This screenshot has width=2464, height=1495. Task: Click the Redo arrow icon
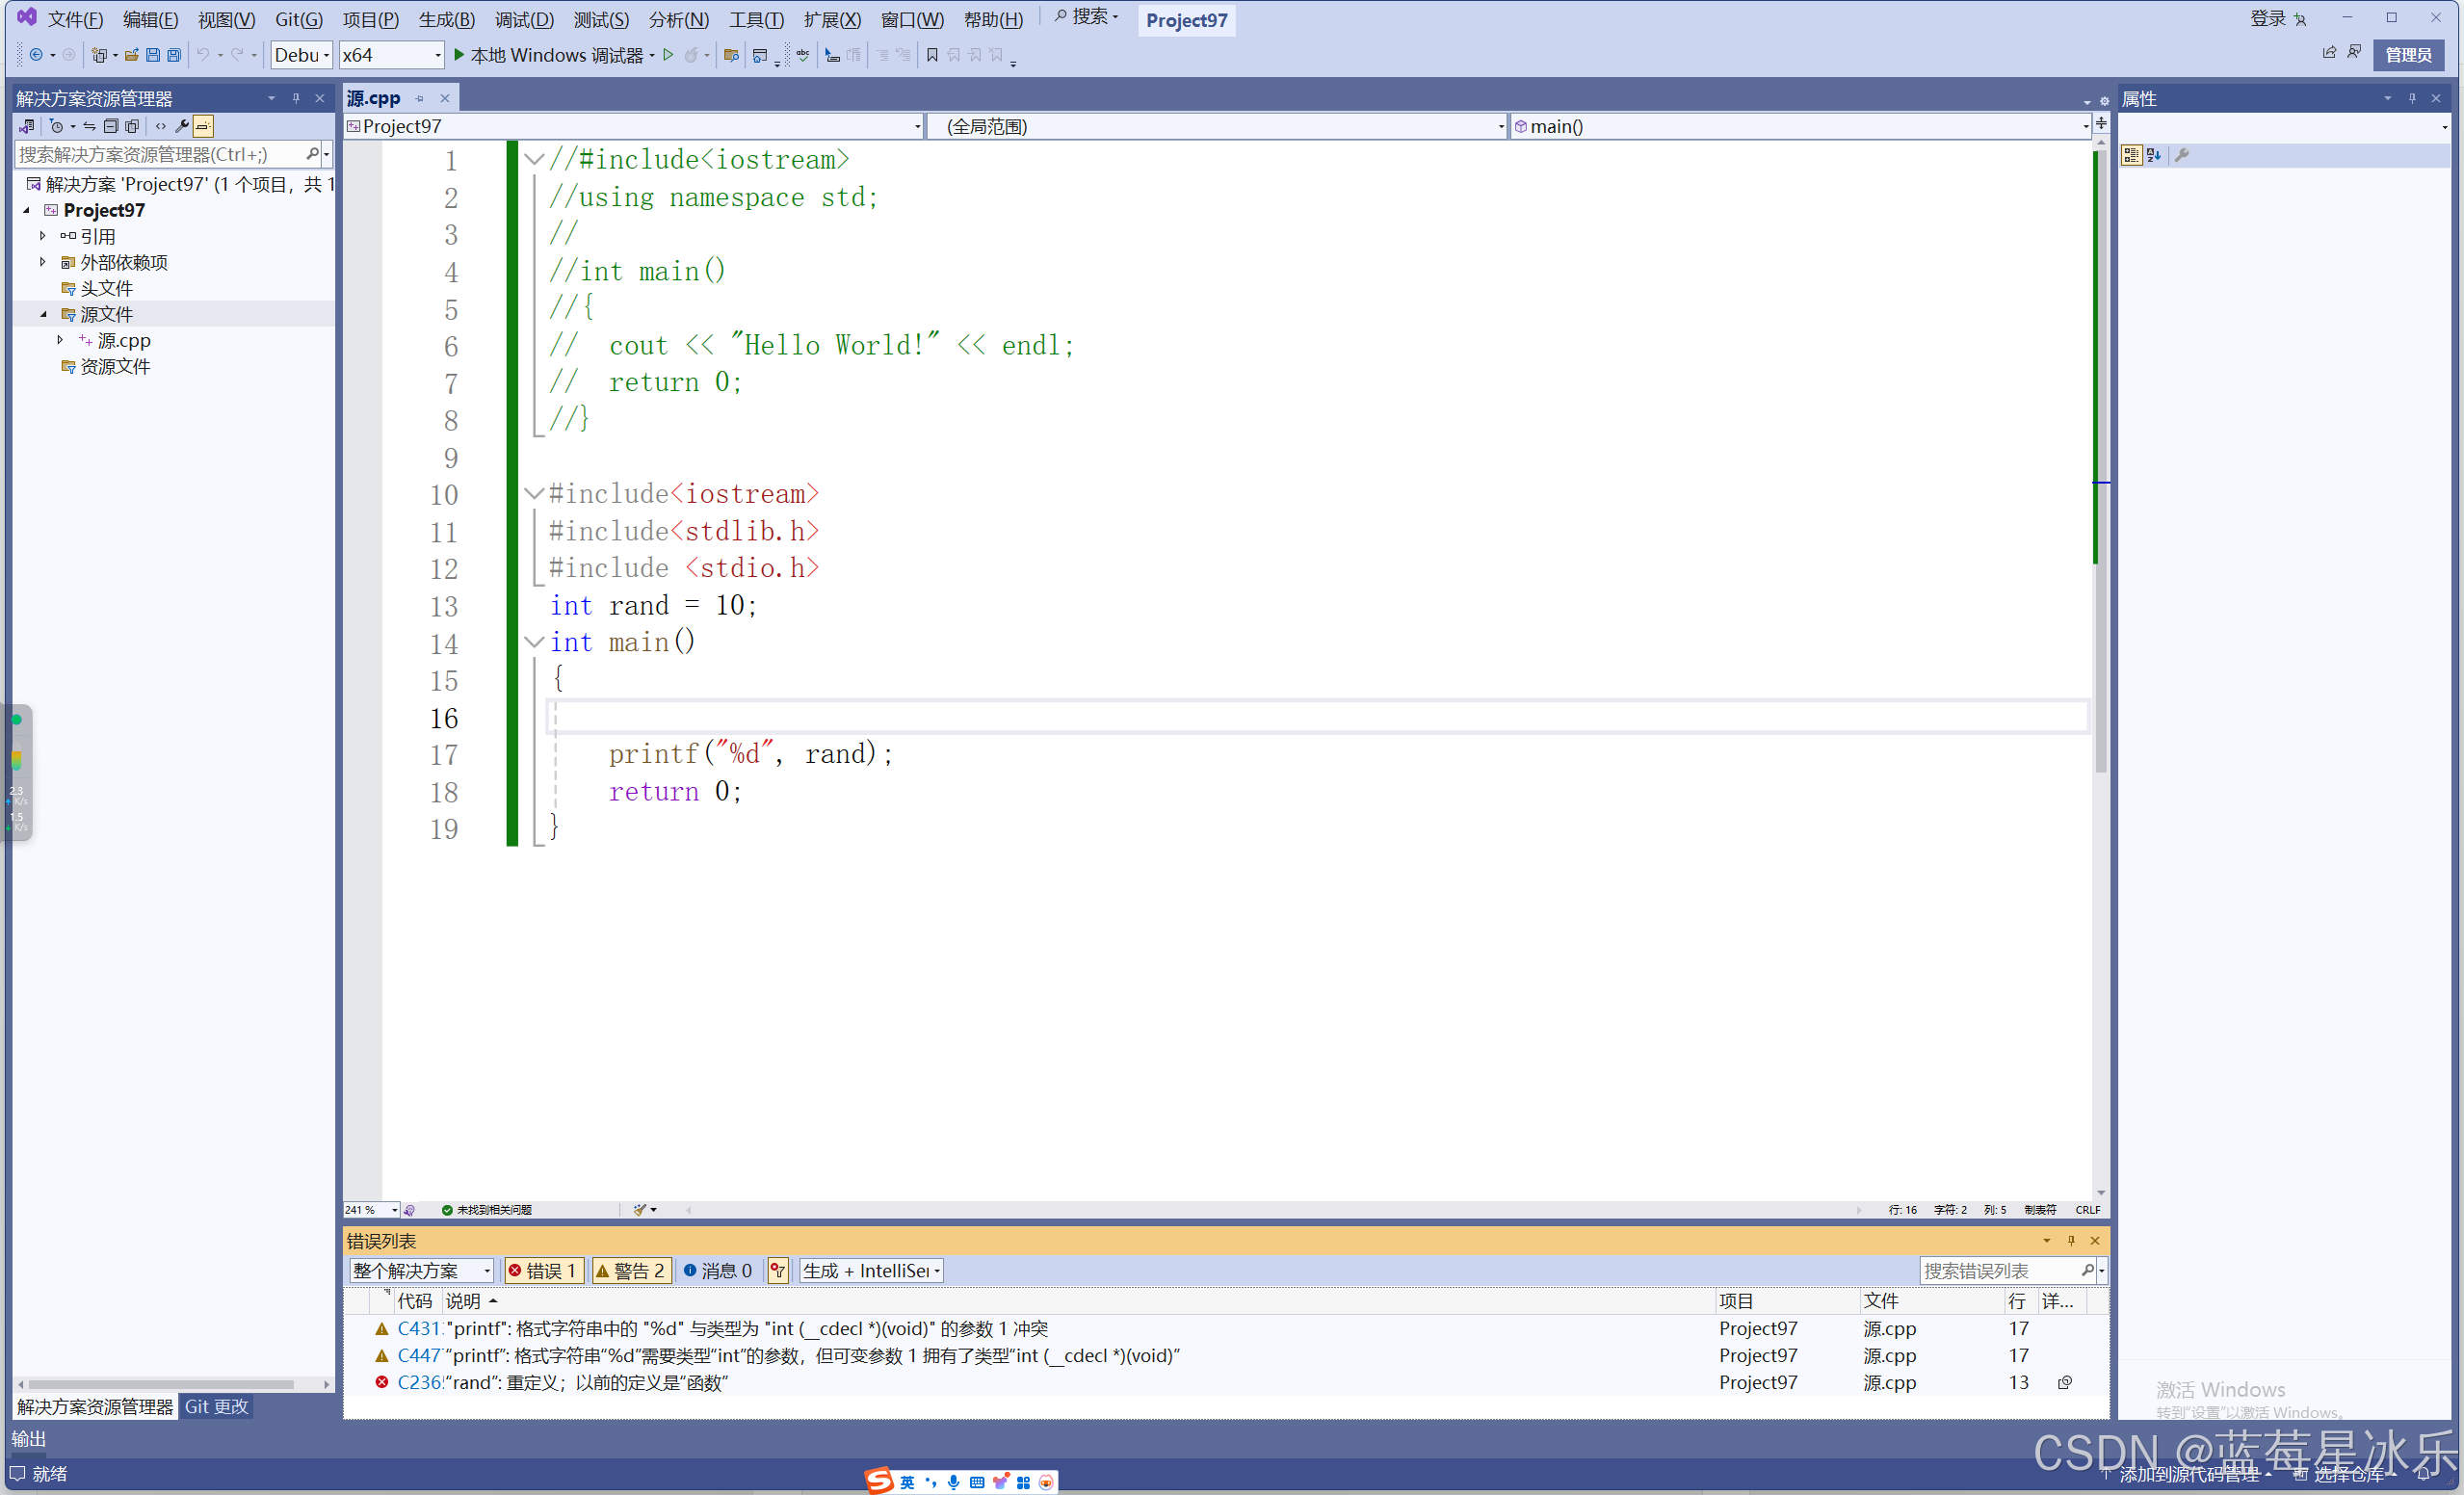pyautogui.click(x=237, y=55)
